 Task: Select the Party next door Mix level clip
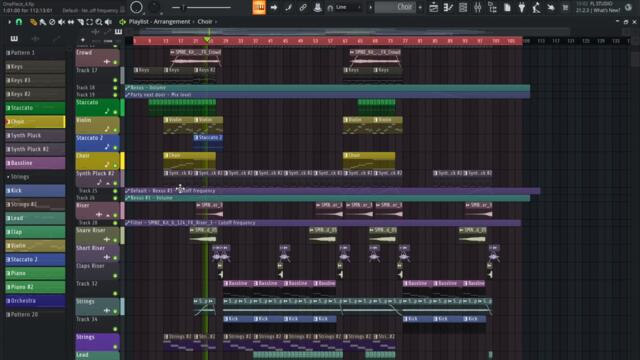327,95
